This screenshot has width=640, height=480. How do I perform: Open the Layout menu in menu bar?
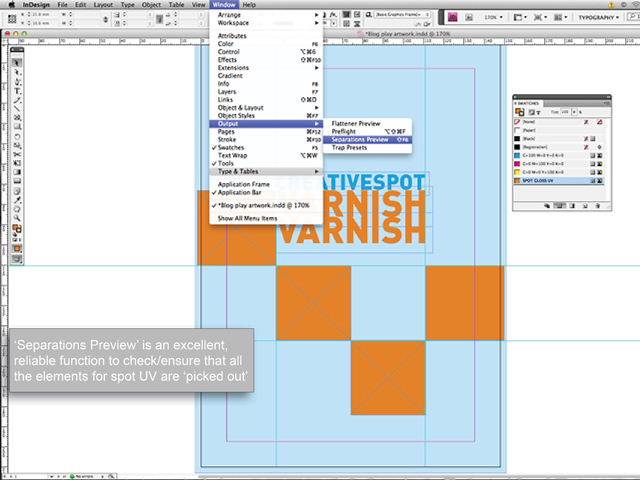pos(103,4)
